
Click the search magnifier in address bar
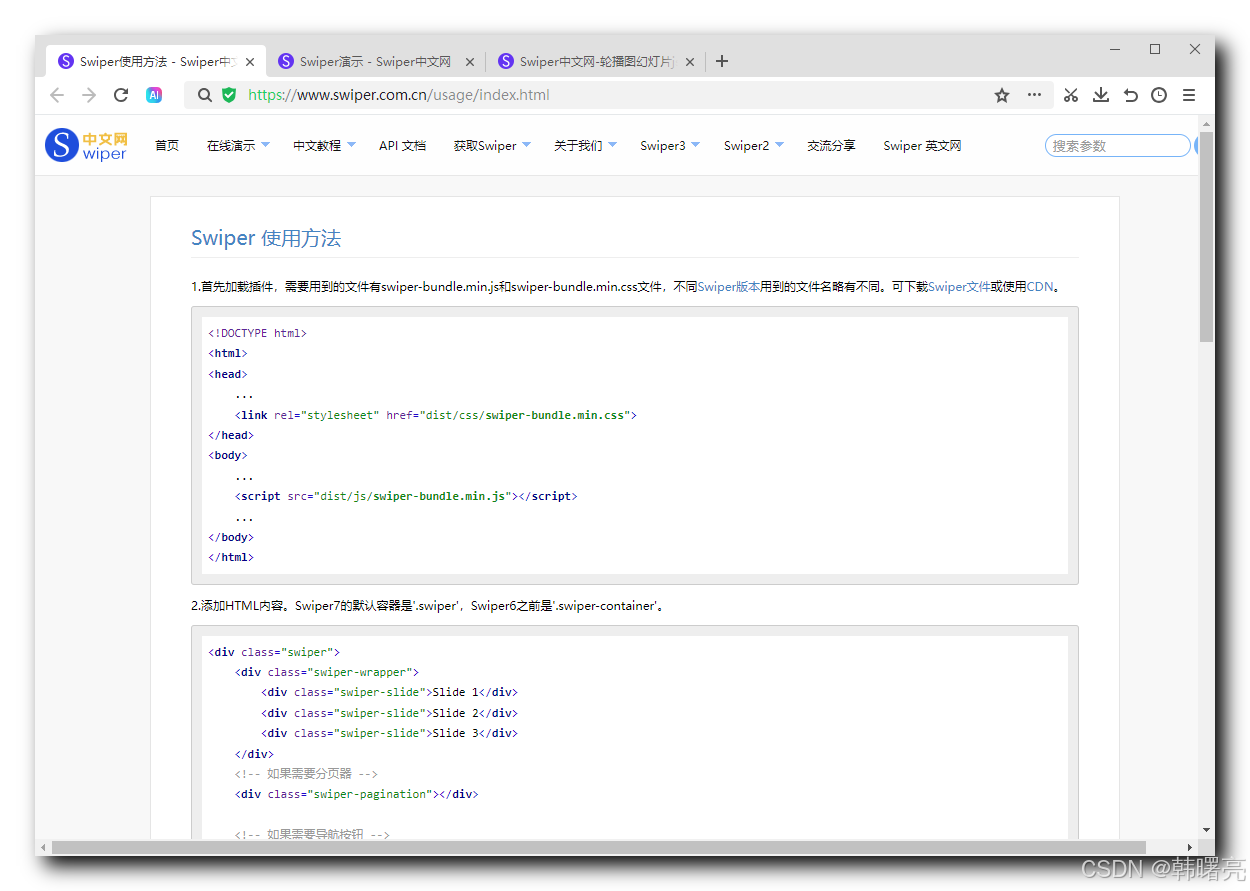tap(204, 95)
